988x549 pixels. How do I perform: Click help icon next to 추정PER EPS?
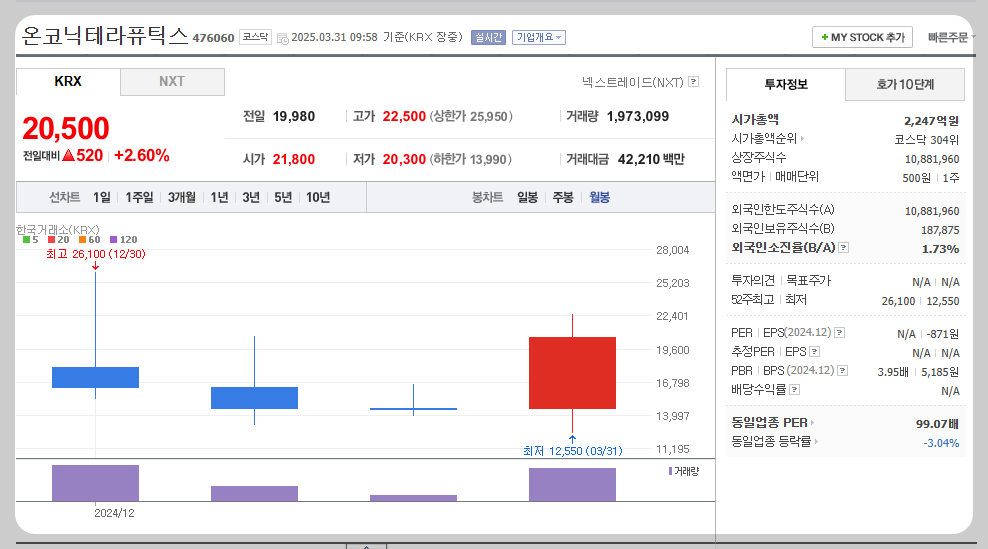click(x=815, y=352)
